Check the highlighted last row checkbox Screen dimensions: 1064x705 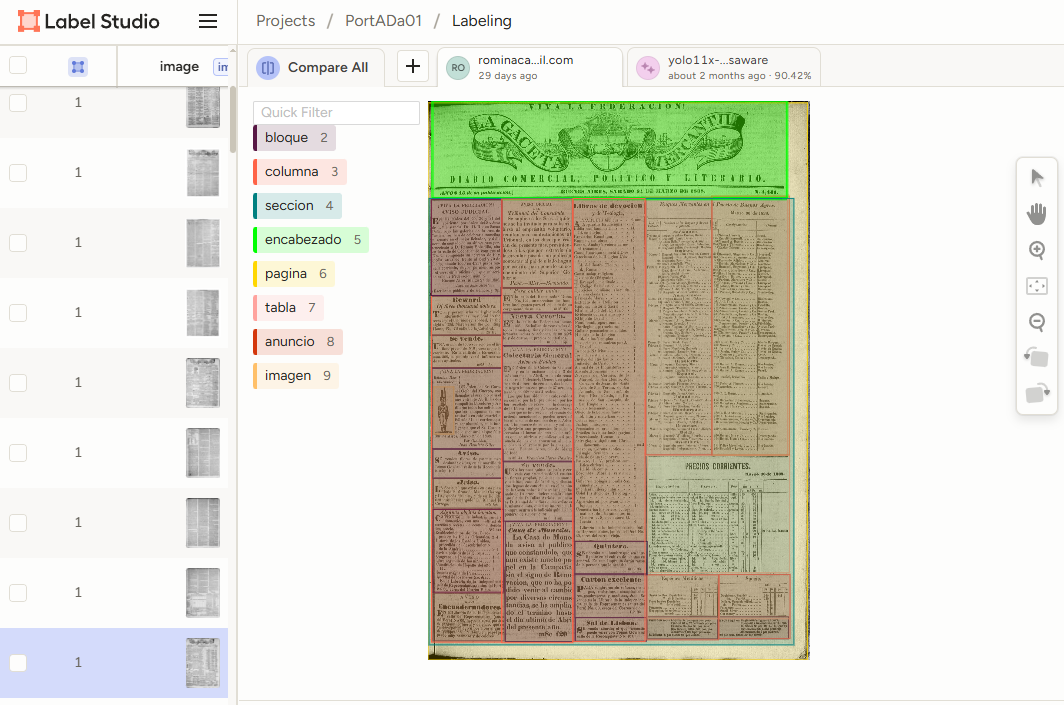pyautogui.click(x=18, y=662)
